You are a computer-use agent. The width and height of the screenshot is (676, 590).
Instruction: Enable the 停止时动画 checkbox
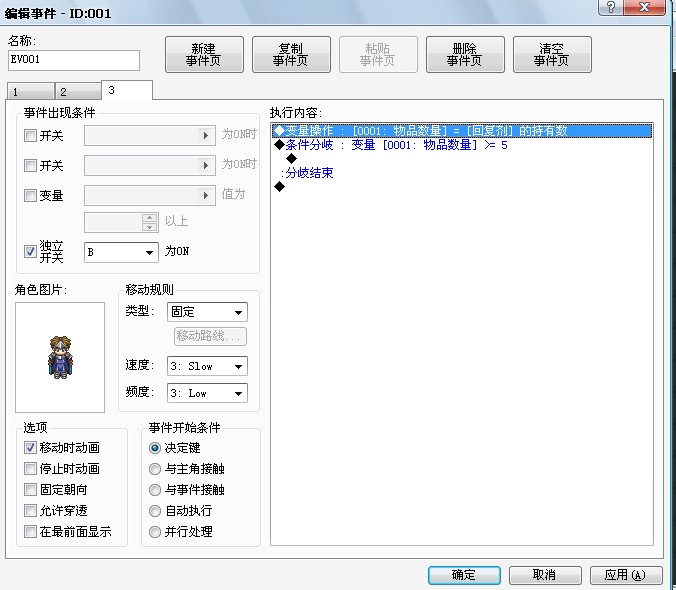[x=30, y=468]
